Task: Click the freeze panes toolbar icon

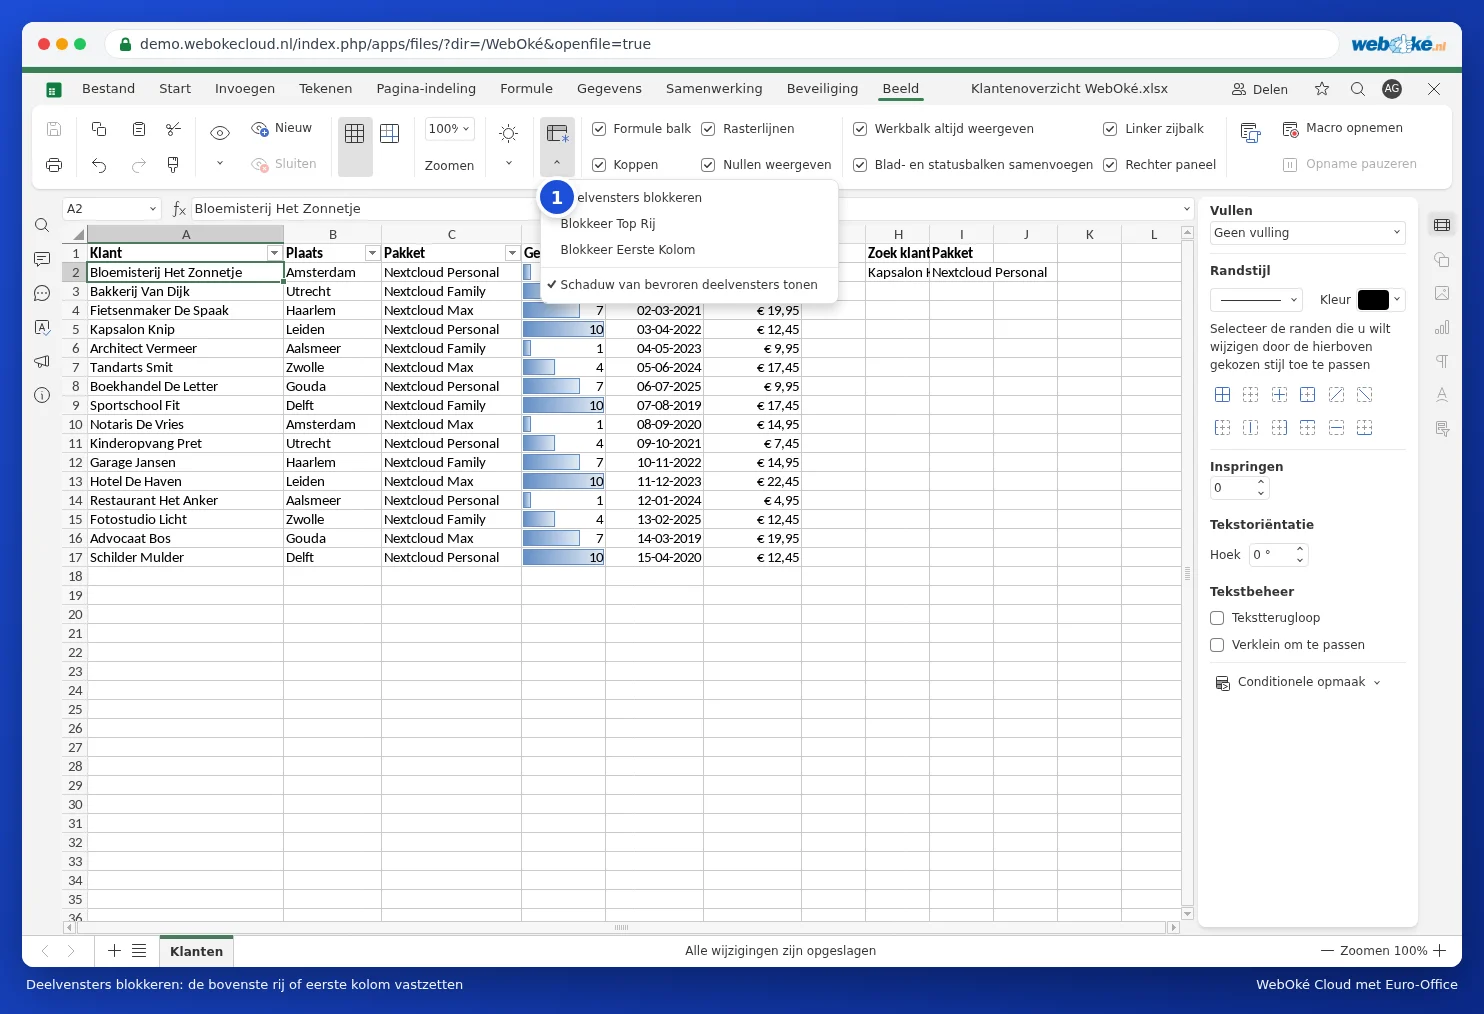Action: 557,133
